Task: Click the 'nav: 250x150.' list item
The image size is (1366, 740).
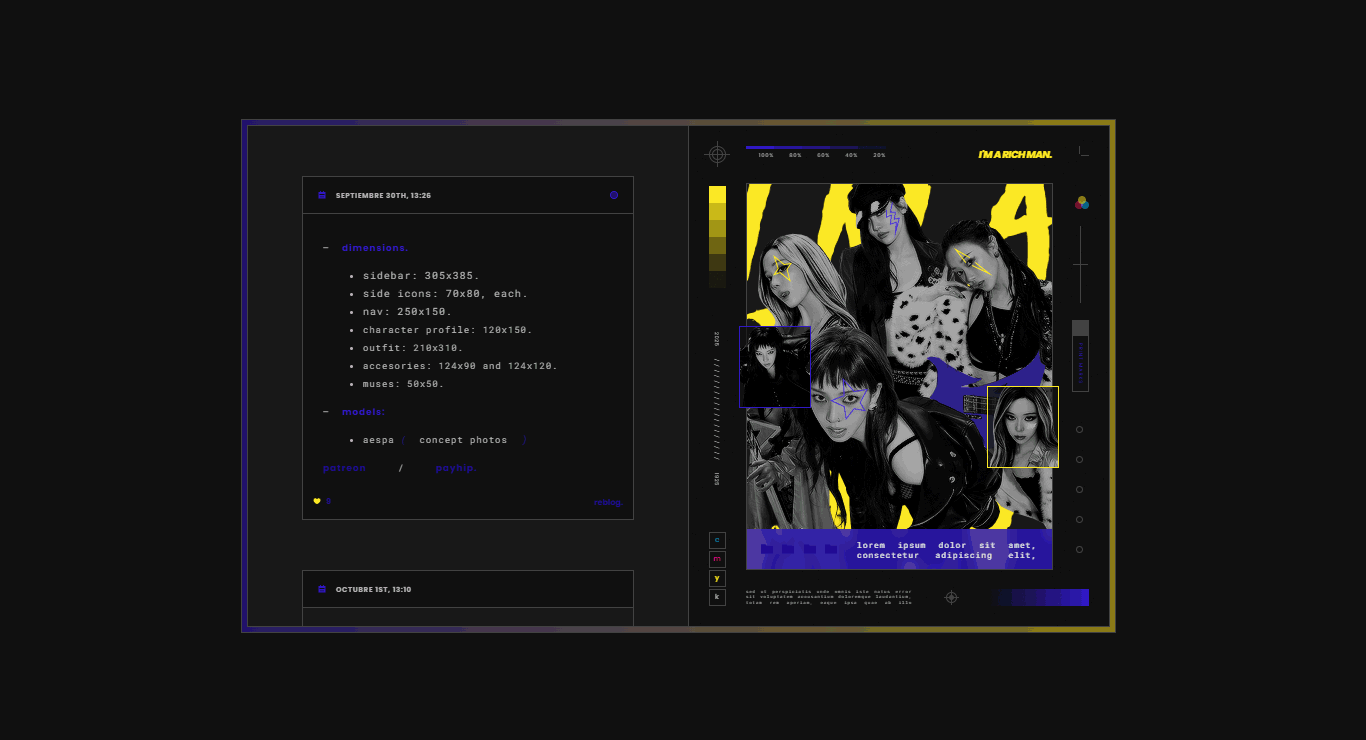Action: click(407, 312)
